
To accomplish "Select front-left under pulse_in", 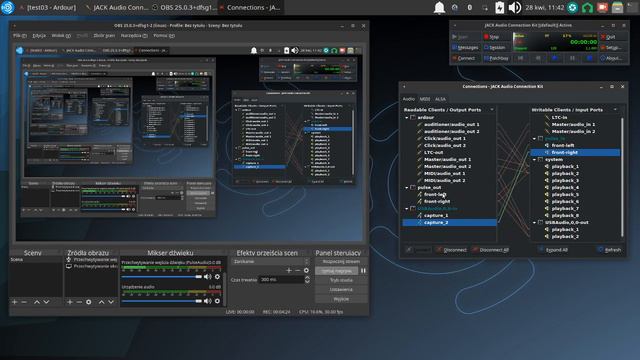I will click(x=563, y=146).
